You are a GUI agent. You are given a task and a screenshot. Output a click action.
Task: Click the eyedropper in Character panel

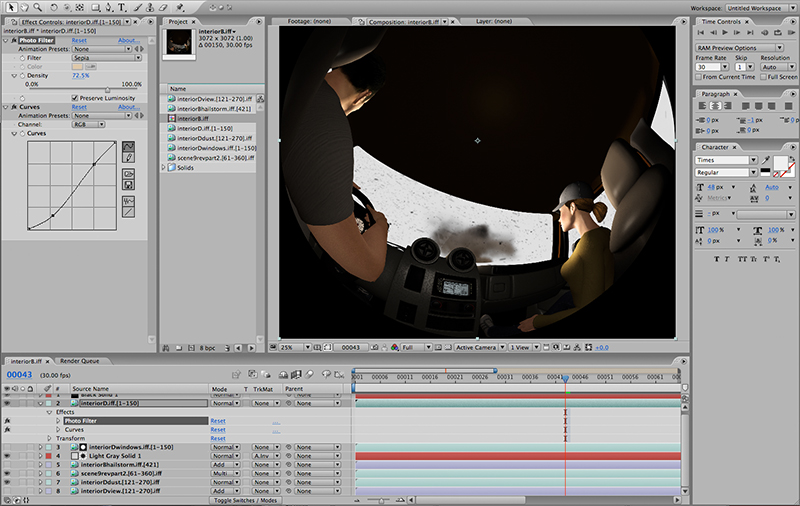[766, 160]
